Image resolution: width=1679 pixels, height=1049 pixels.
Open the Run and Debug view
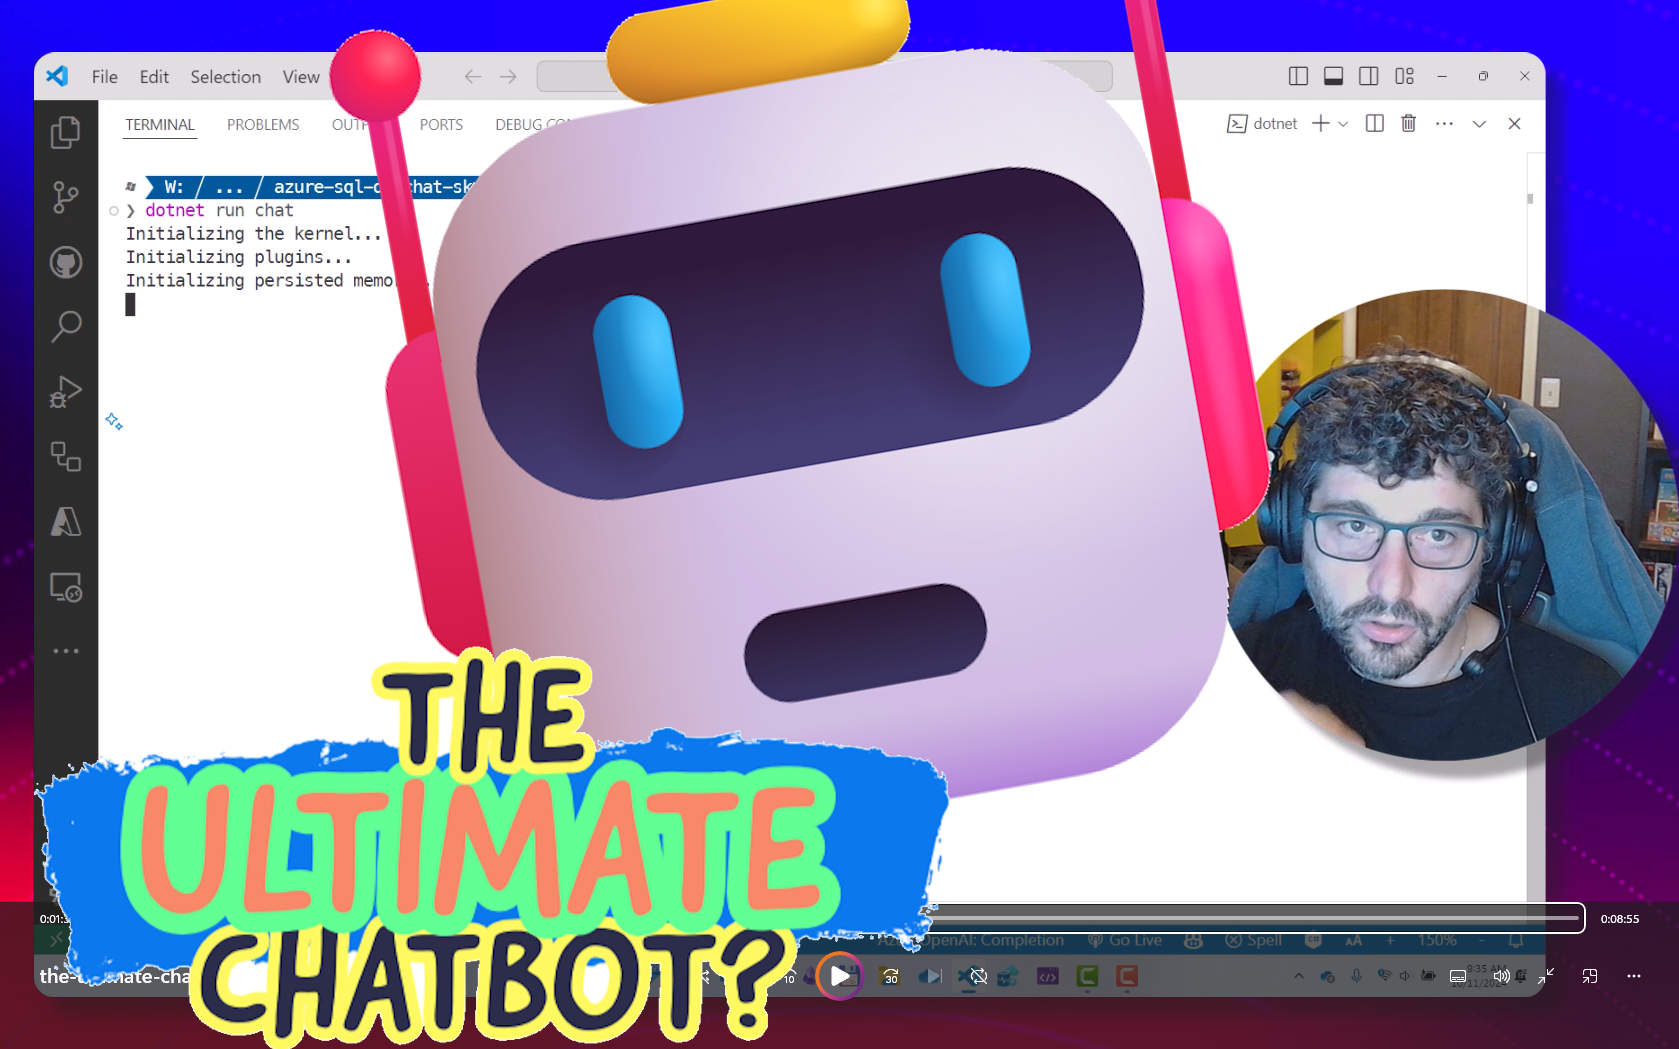click(x=66, y=391)
